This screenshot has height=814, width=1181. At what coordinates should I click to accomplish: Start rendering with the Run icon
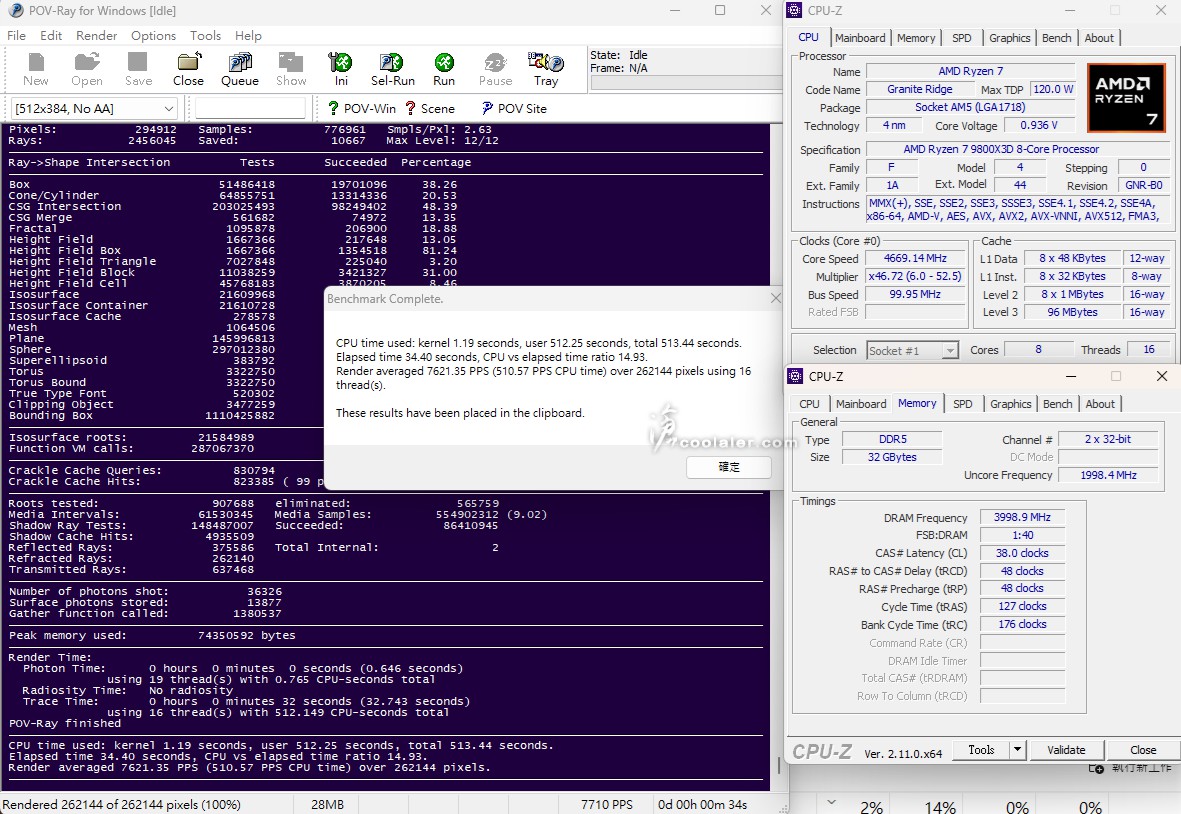[x=444, y=69]
